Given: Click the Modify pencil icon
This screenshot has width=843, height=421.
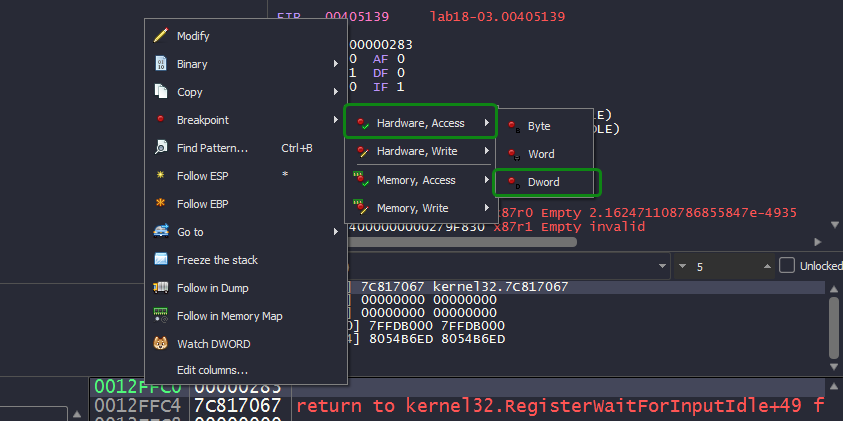Looking at the screenshot, I should (160, 36).
